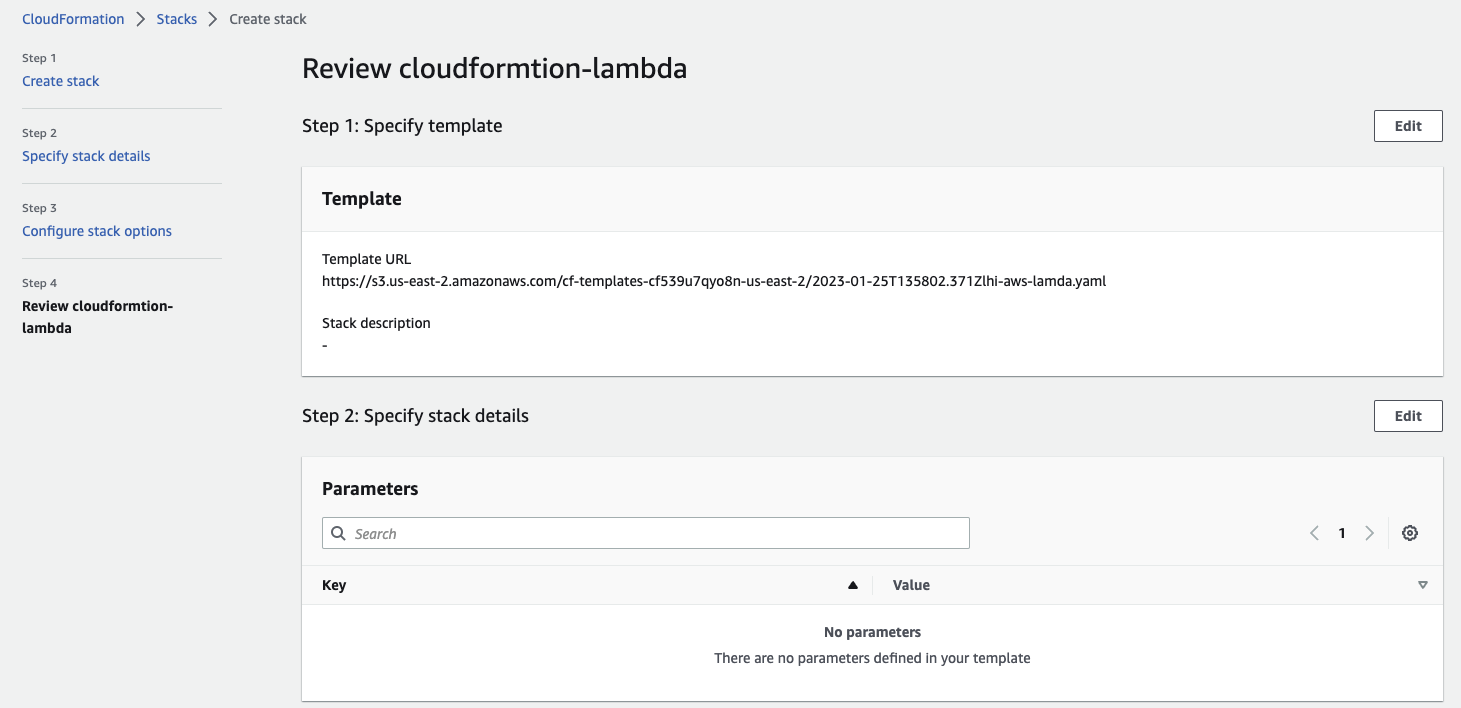
Task: Click the breadcrumb chevron after Stacks
Action: click(x=213, y=19)
